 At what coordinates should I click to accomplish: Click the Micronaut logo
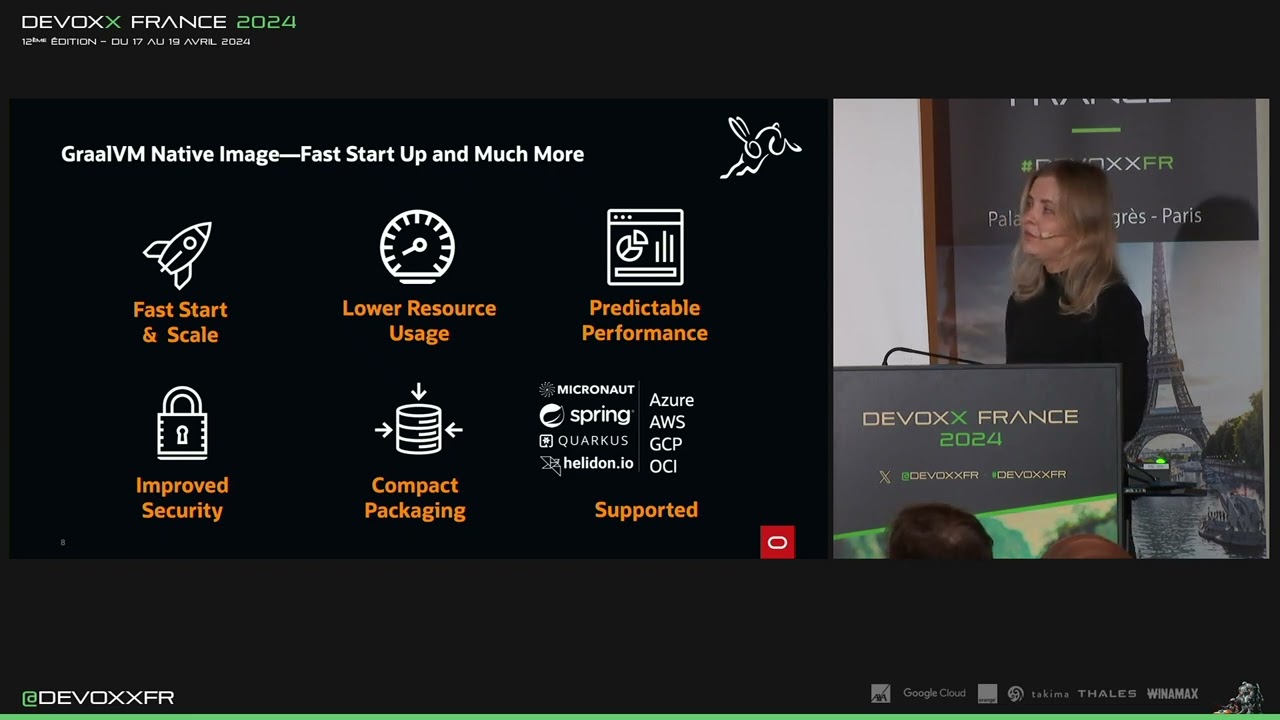[587, 389]
